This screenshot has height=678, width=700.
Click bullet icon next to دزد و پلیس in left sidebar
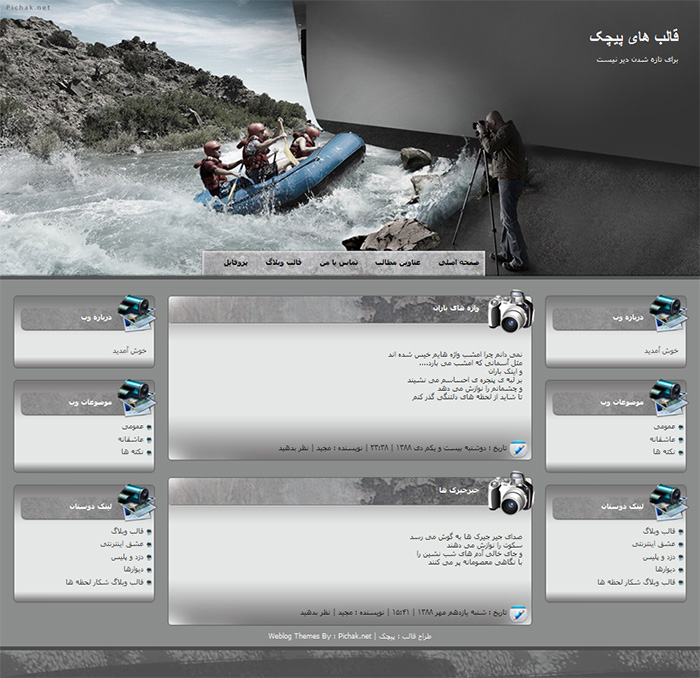pos(149,557)
